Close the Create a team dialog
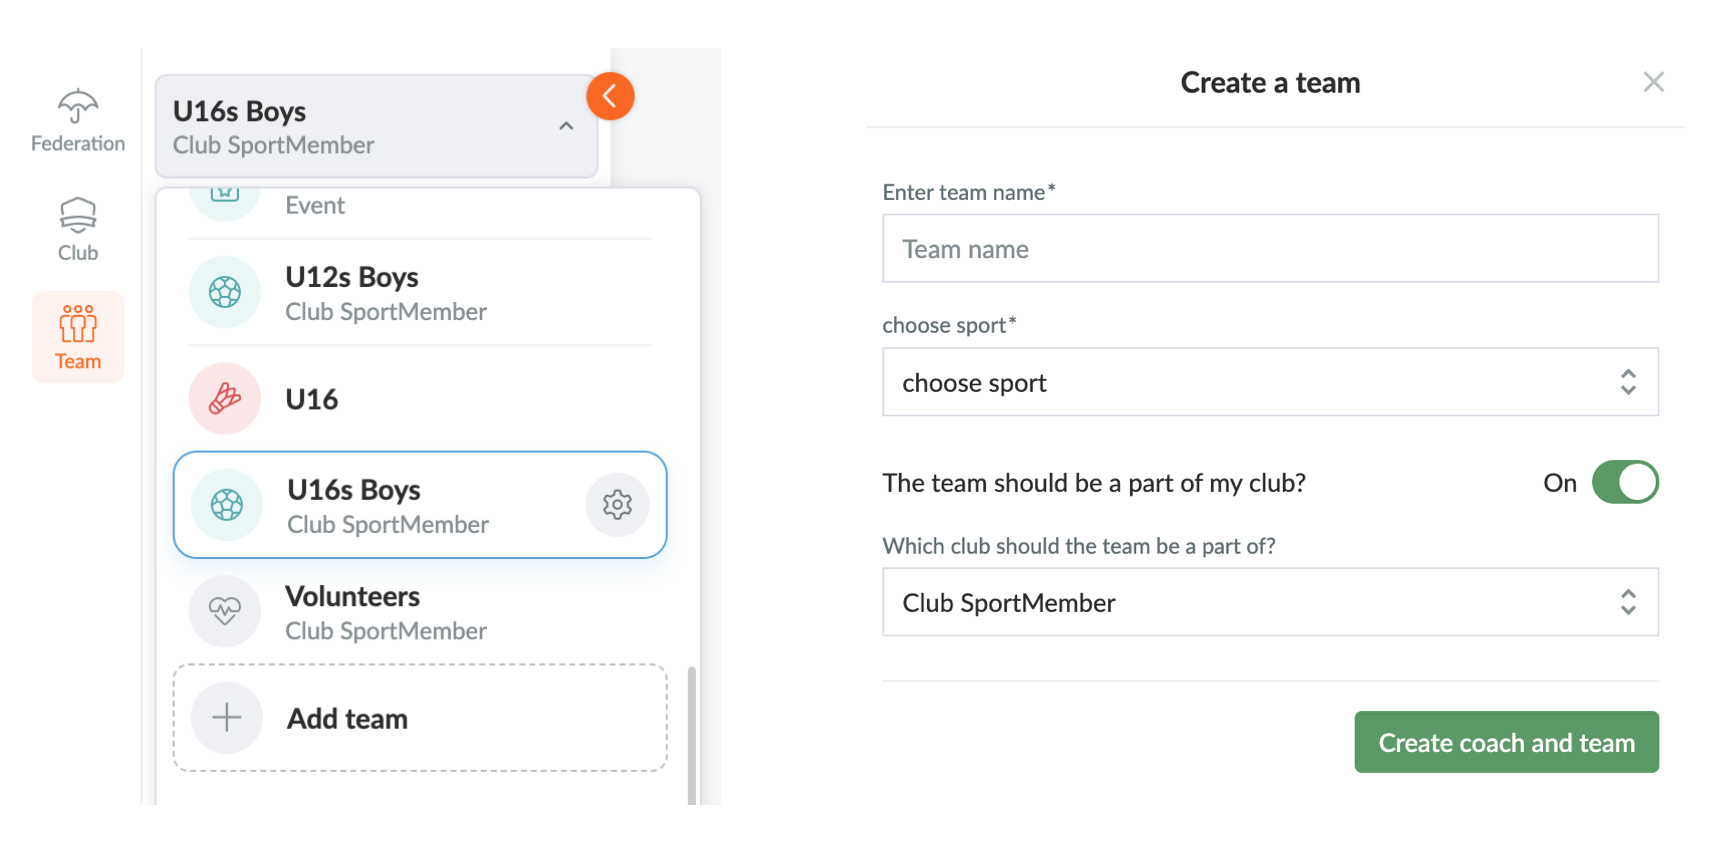 pos(1653,82)
